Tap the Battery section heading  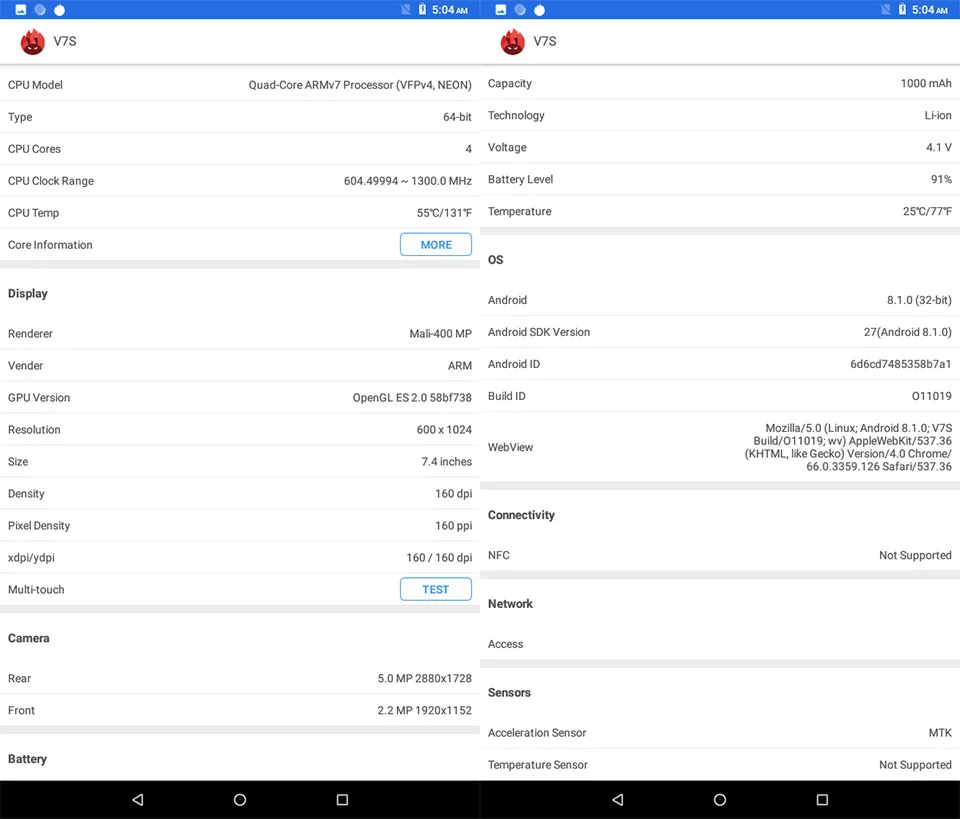(27, 759)
